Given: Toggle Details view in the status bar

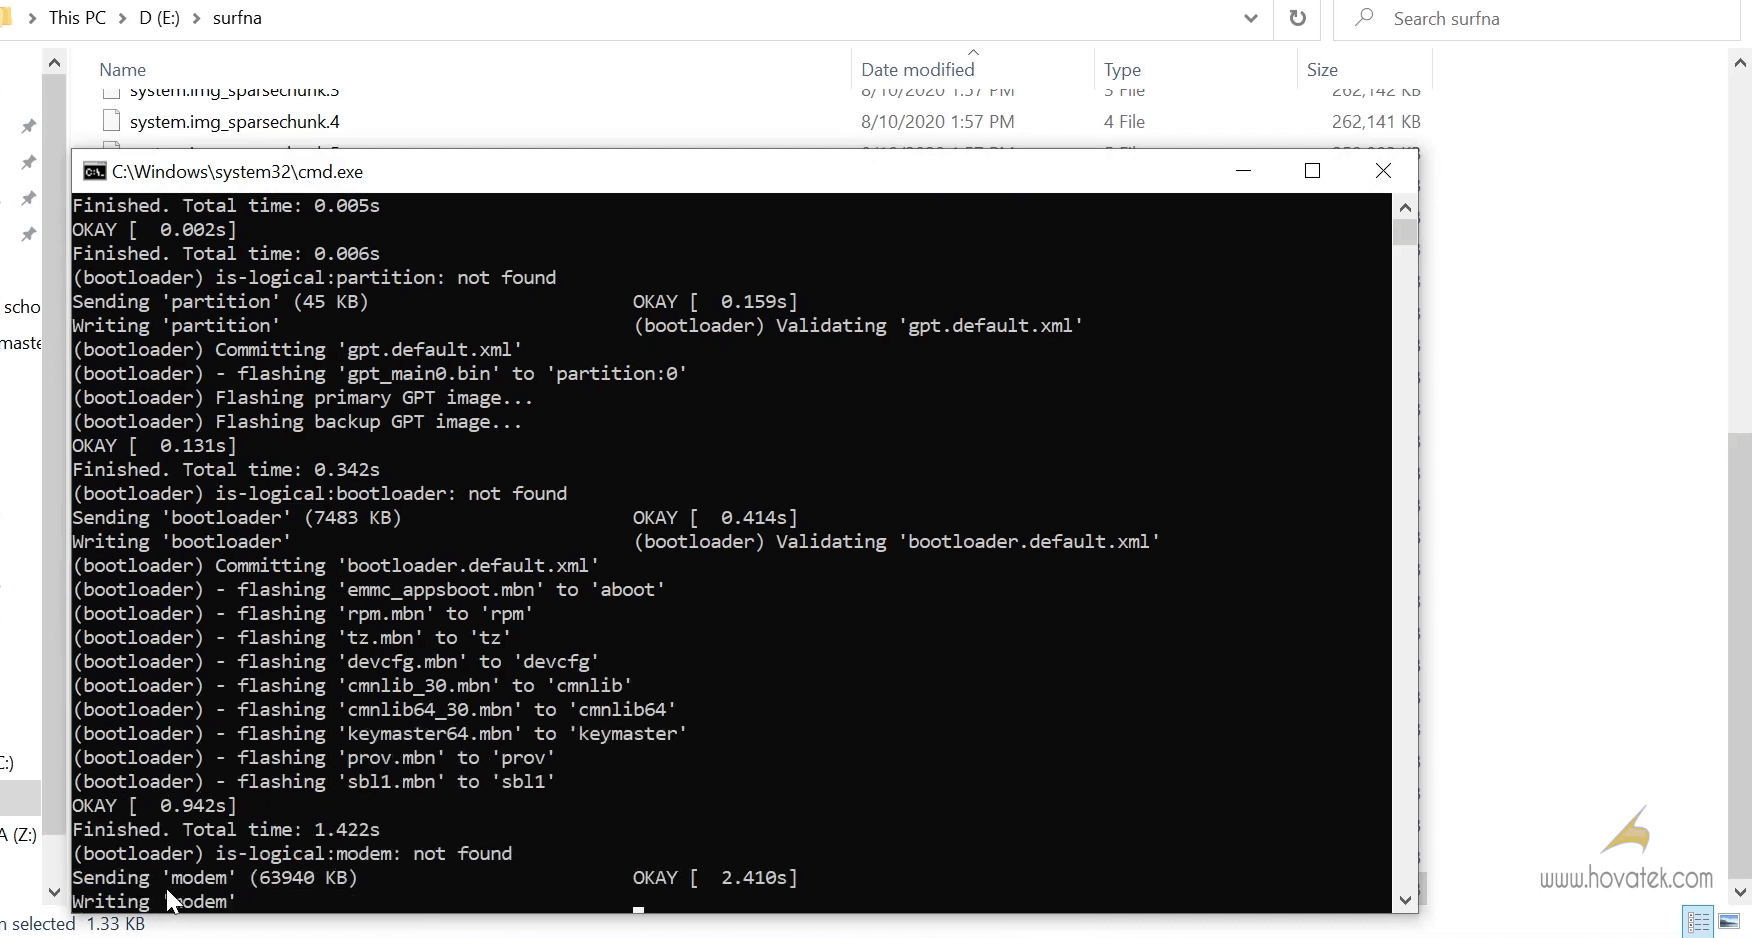Looking at the screenshot, I should coord(1697,922).
